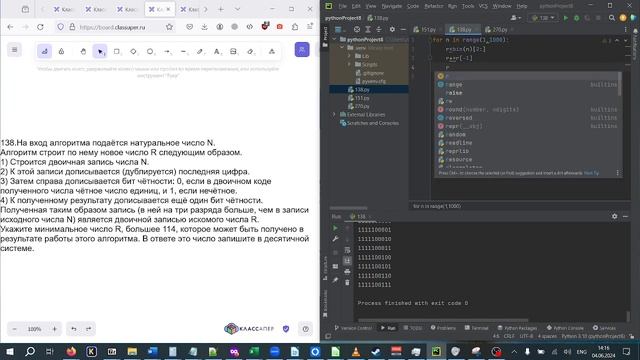Open the Tools menu in PyCharm
The image size is (640, 360).
point(468,6)
